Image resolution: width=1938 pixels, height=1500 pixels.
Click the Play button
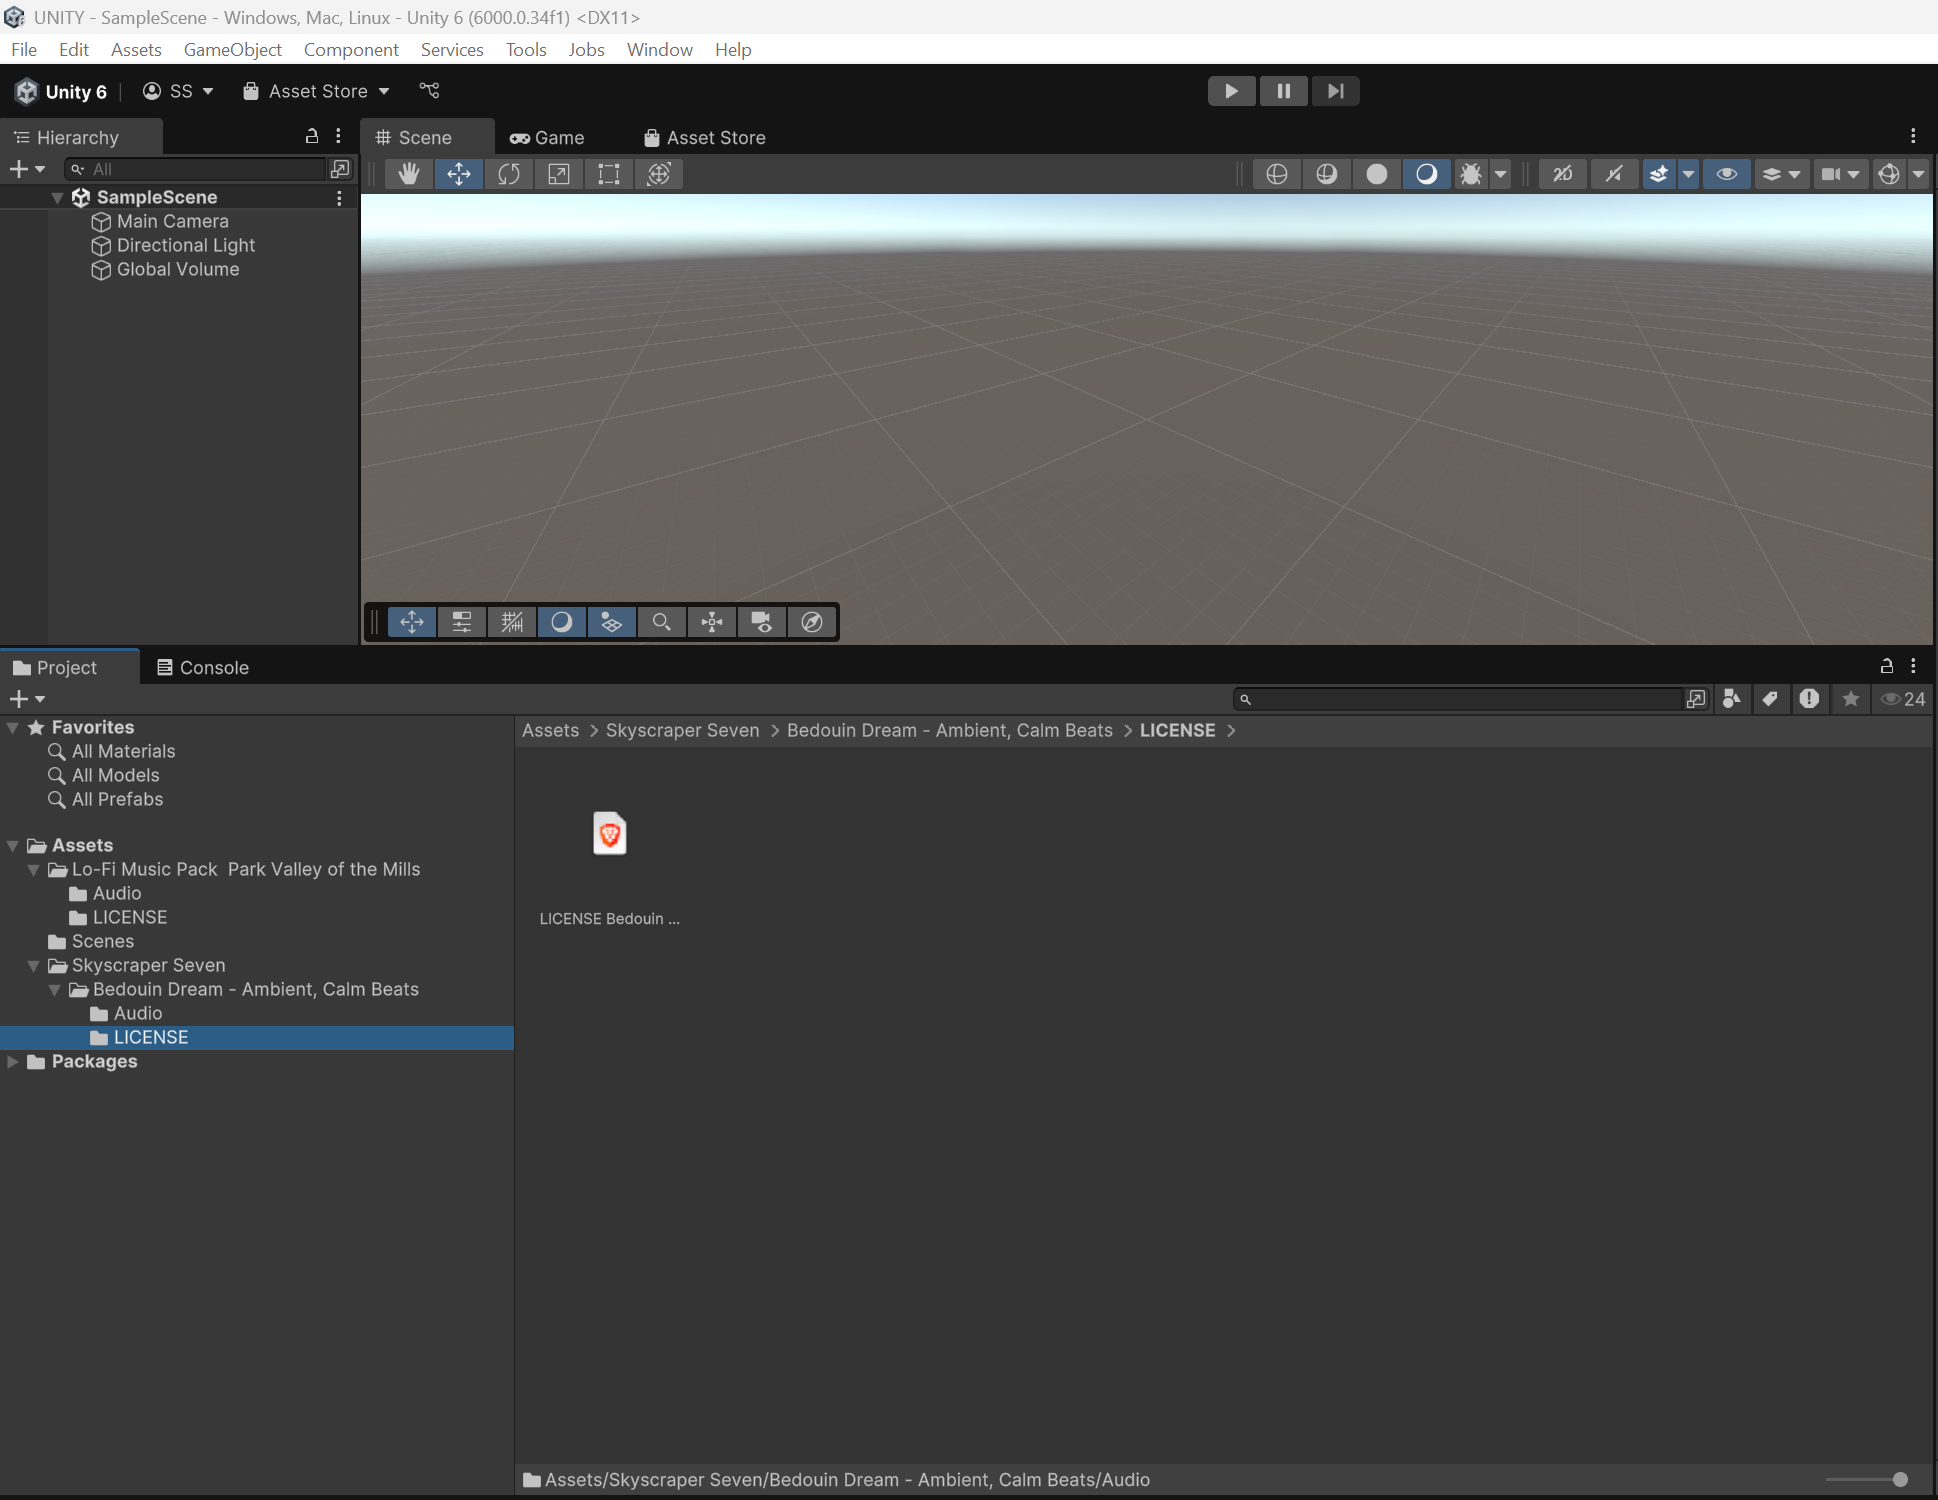tap(1231, 91)
